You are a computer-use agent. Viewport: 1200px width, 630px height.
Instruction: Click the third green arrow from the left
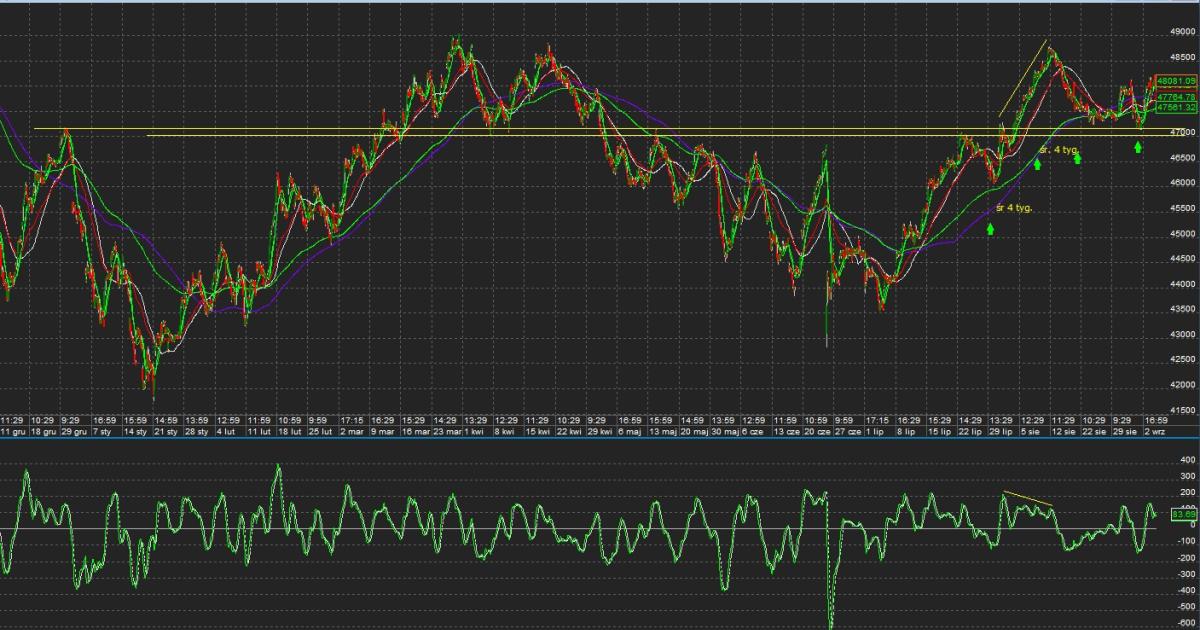1078,159
